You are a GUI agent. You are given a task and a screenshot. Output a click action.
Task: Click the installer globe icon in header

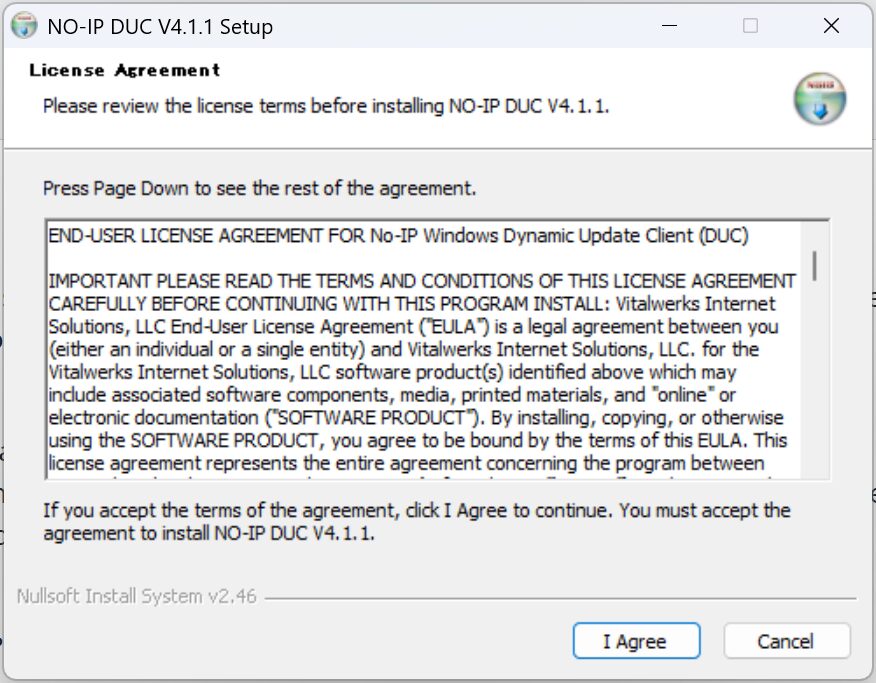click(x=820, y=99)
